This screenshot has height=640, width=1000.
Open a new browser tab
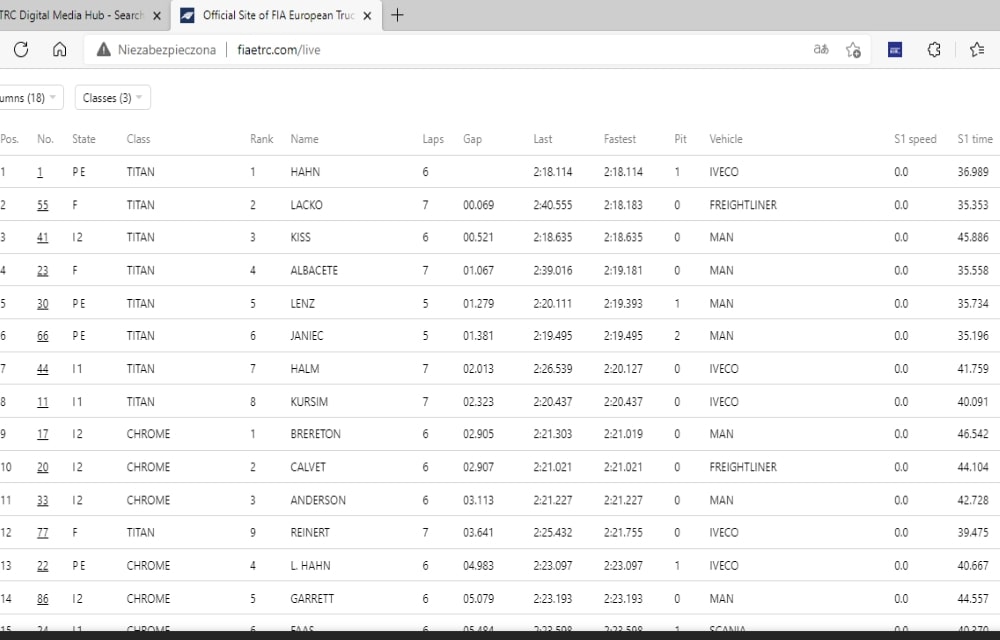[x=397, y=16]
